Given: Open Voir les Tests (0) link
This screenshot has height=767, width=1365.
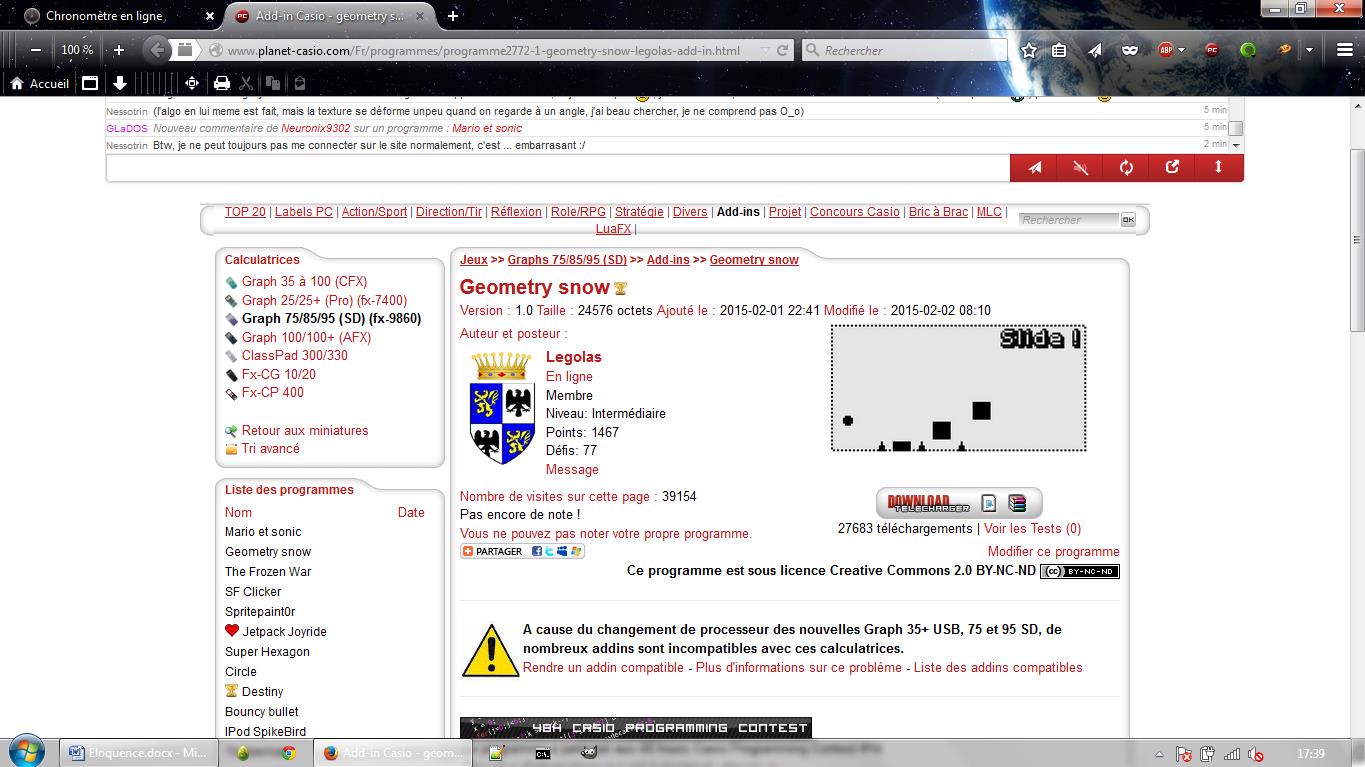Looking at the screenshot, I should tap(1032, 529).
